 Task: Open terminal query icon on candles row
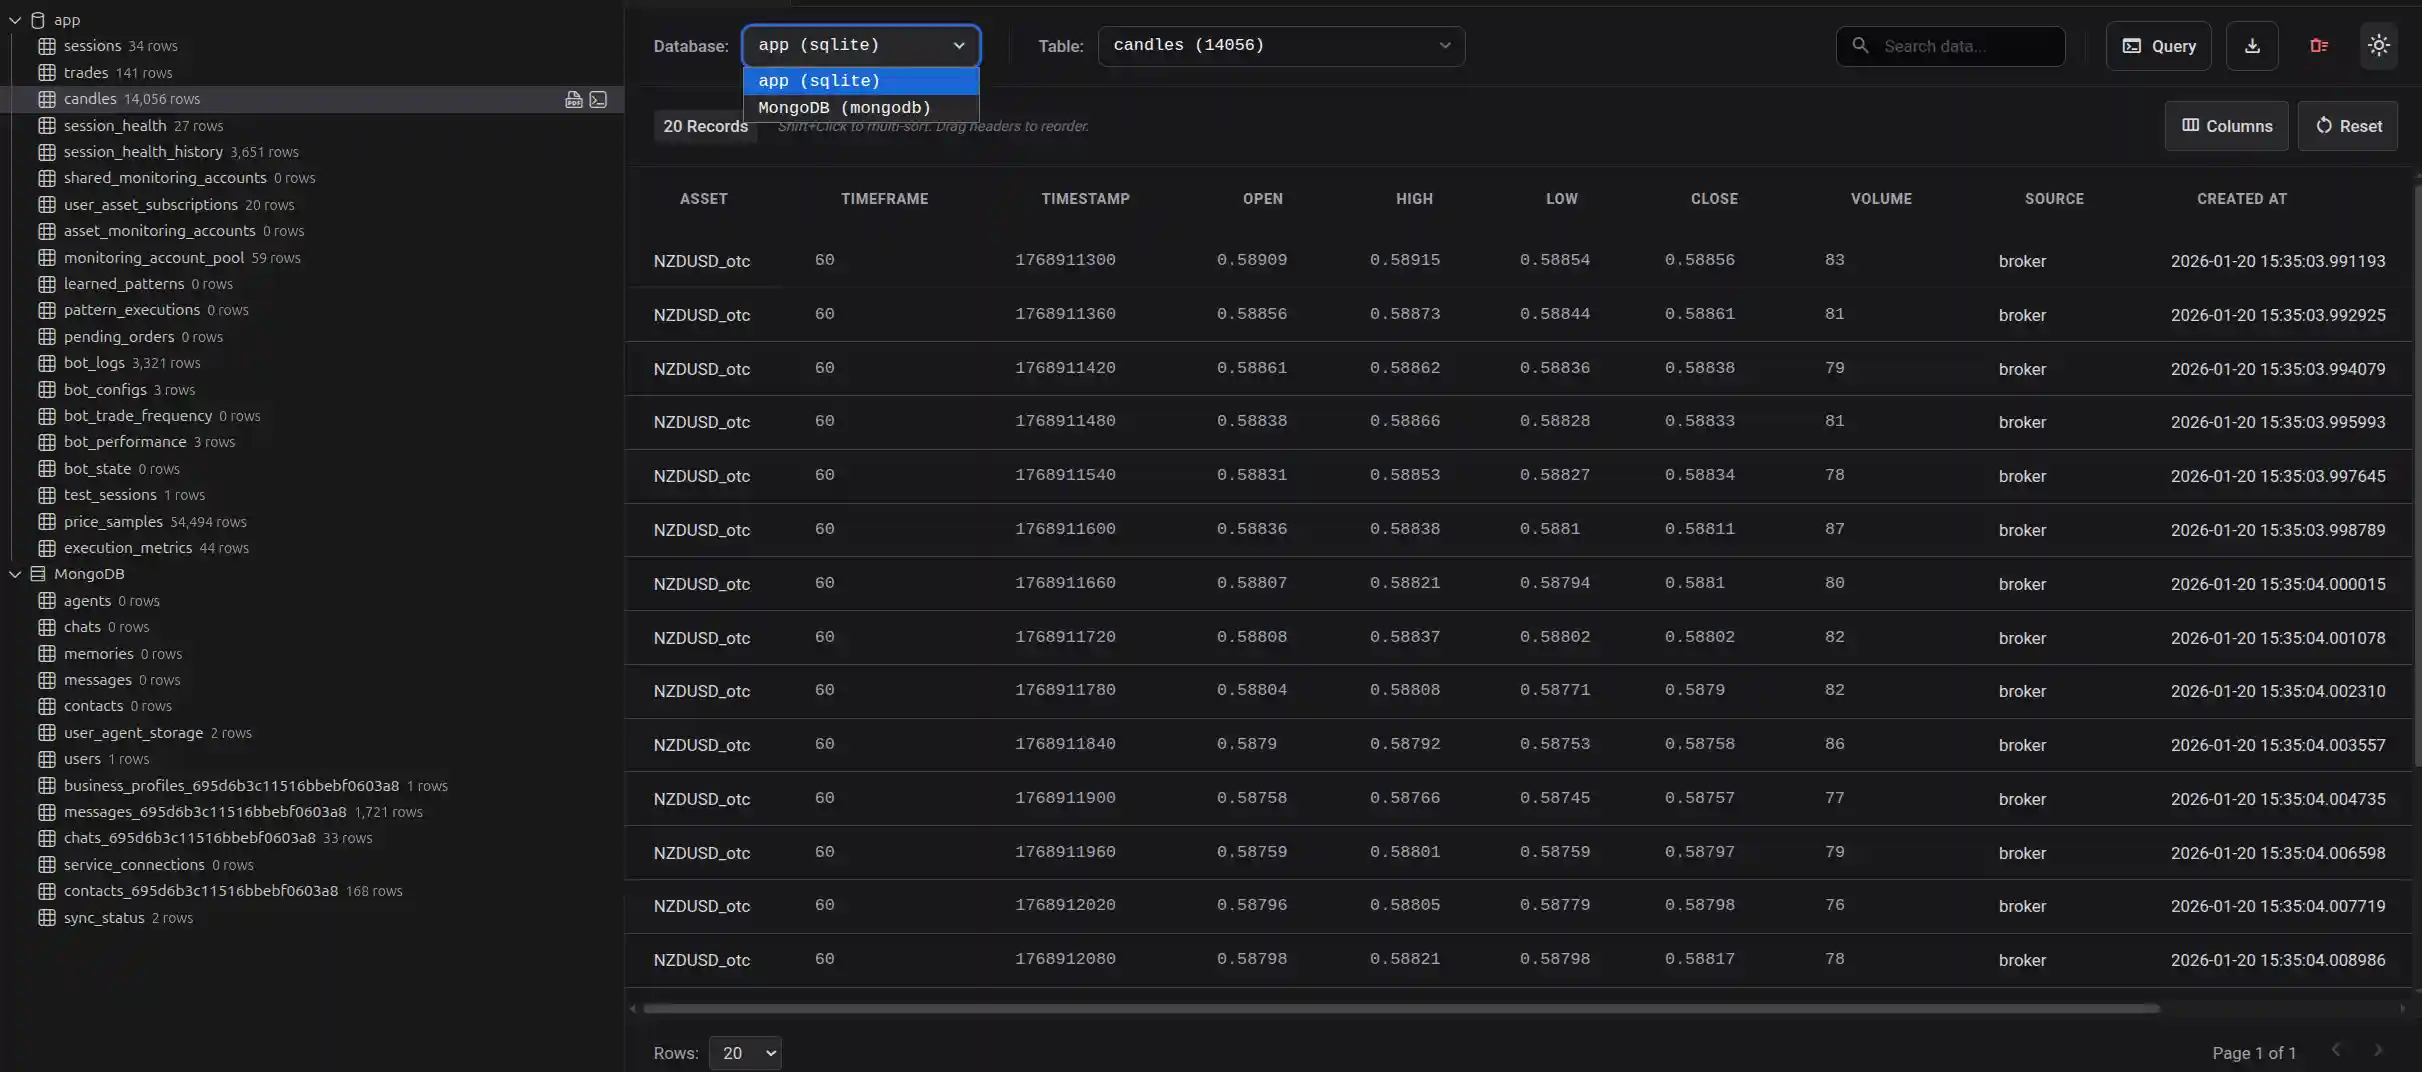(x=598, y=99)
